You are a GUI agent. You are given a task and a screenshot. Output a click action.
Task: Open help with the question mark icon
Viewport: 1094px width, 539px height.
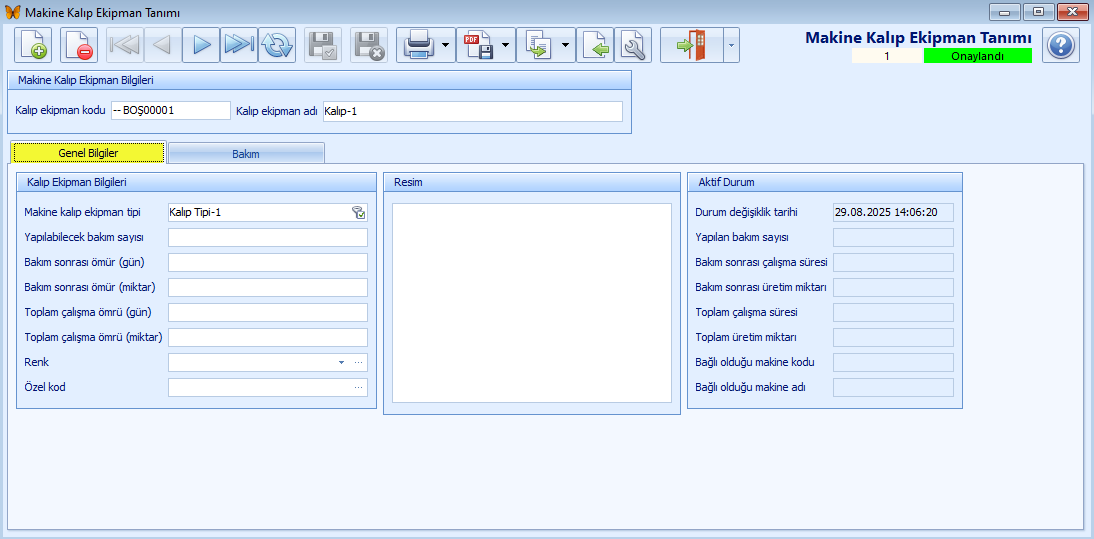tap(1061, 45)
